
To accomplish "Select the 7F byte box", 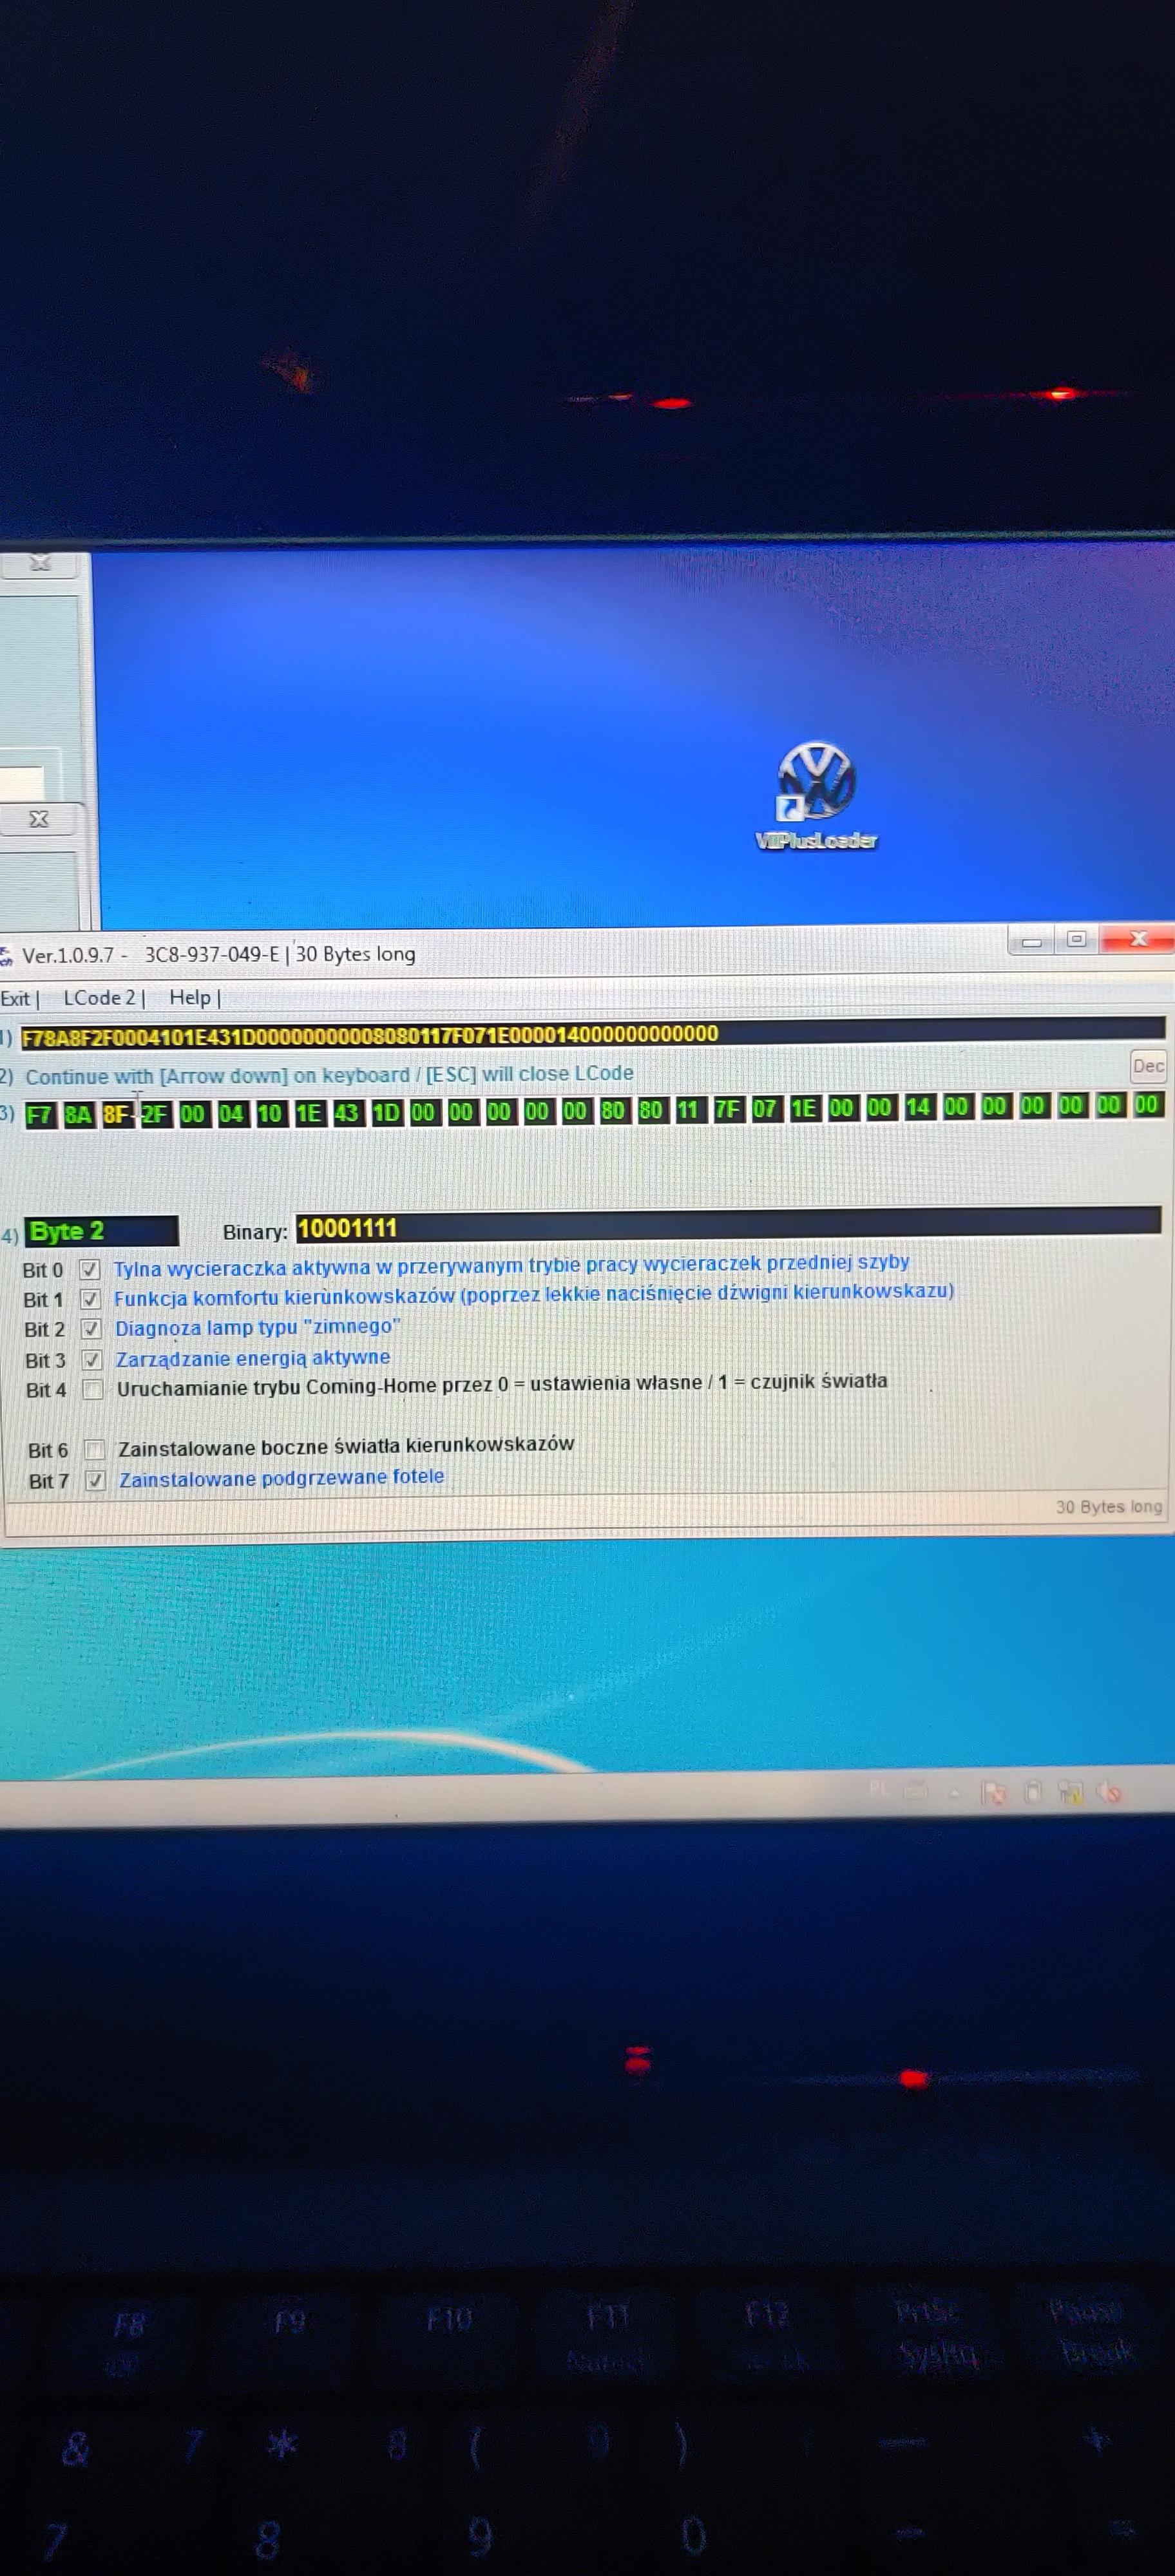I will coord(727,1109).
